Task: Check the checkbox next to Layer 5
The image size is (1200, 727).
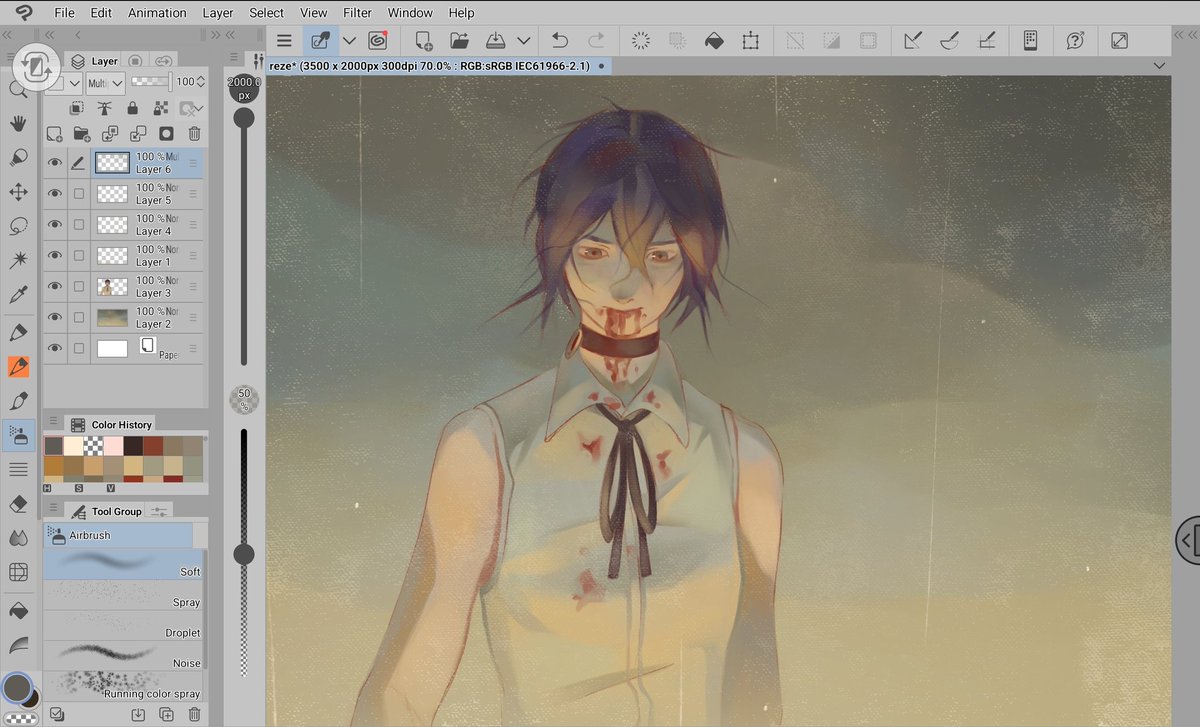Action: click(x=79, y=194)
